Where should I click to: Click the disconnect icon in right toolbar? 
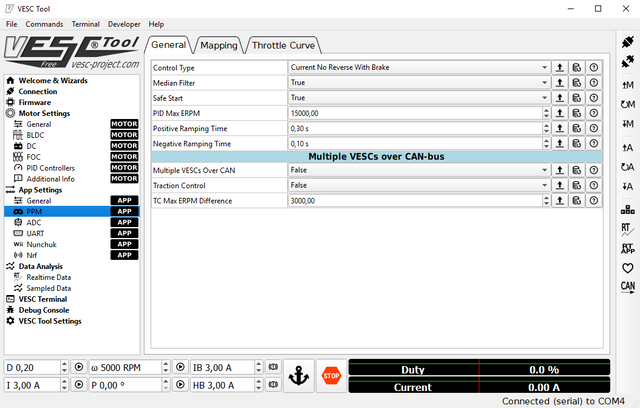[627, 62]
